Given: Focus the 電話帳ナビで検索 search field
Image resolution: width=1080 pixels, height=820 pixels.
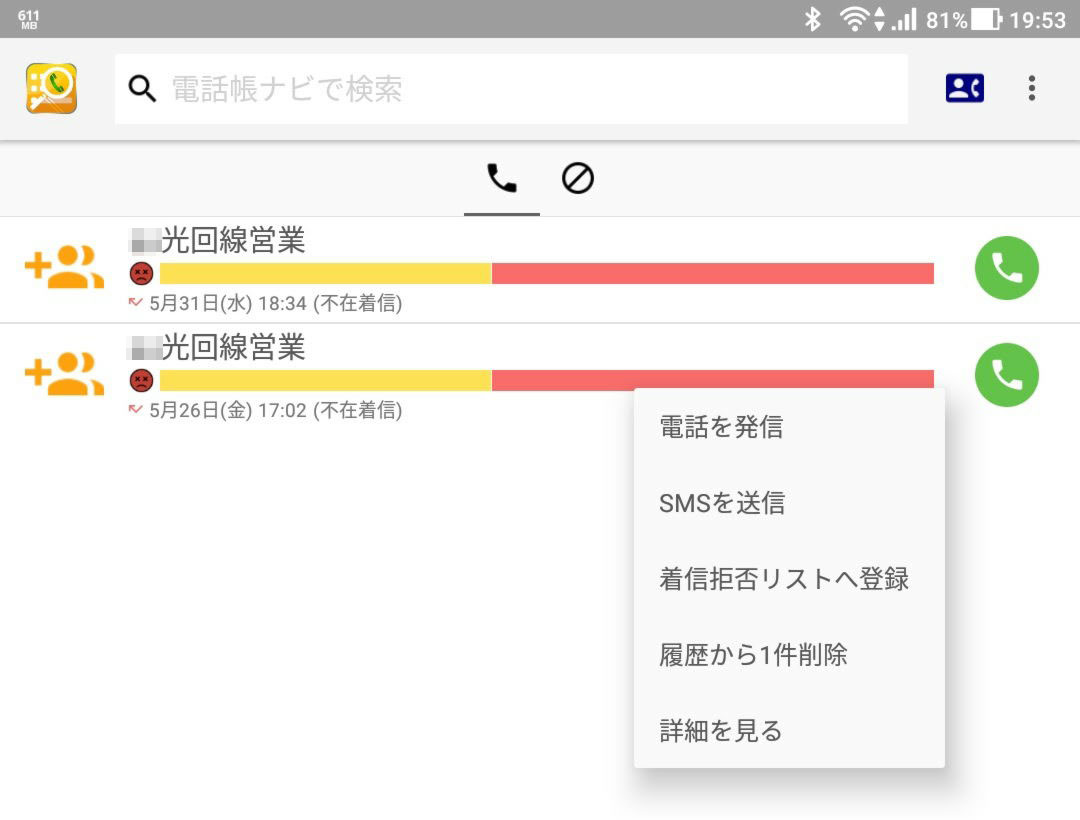Looking at the screenshot, I should [x=511, y=89].
